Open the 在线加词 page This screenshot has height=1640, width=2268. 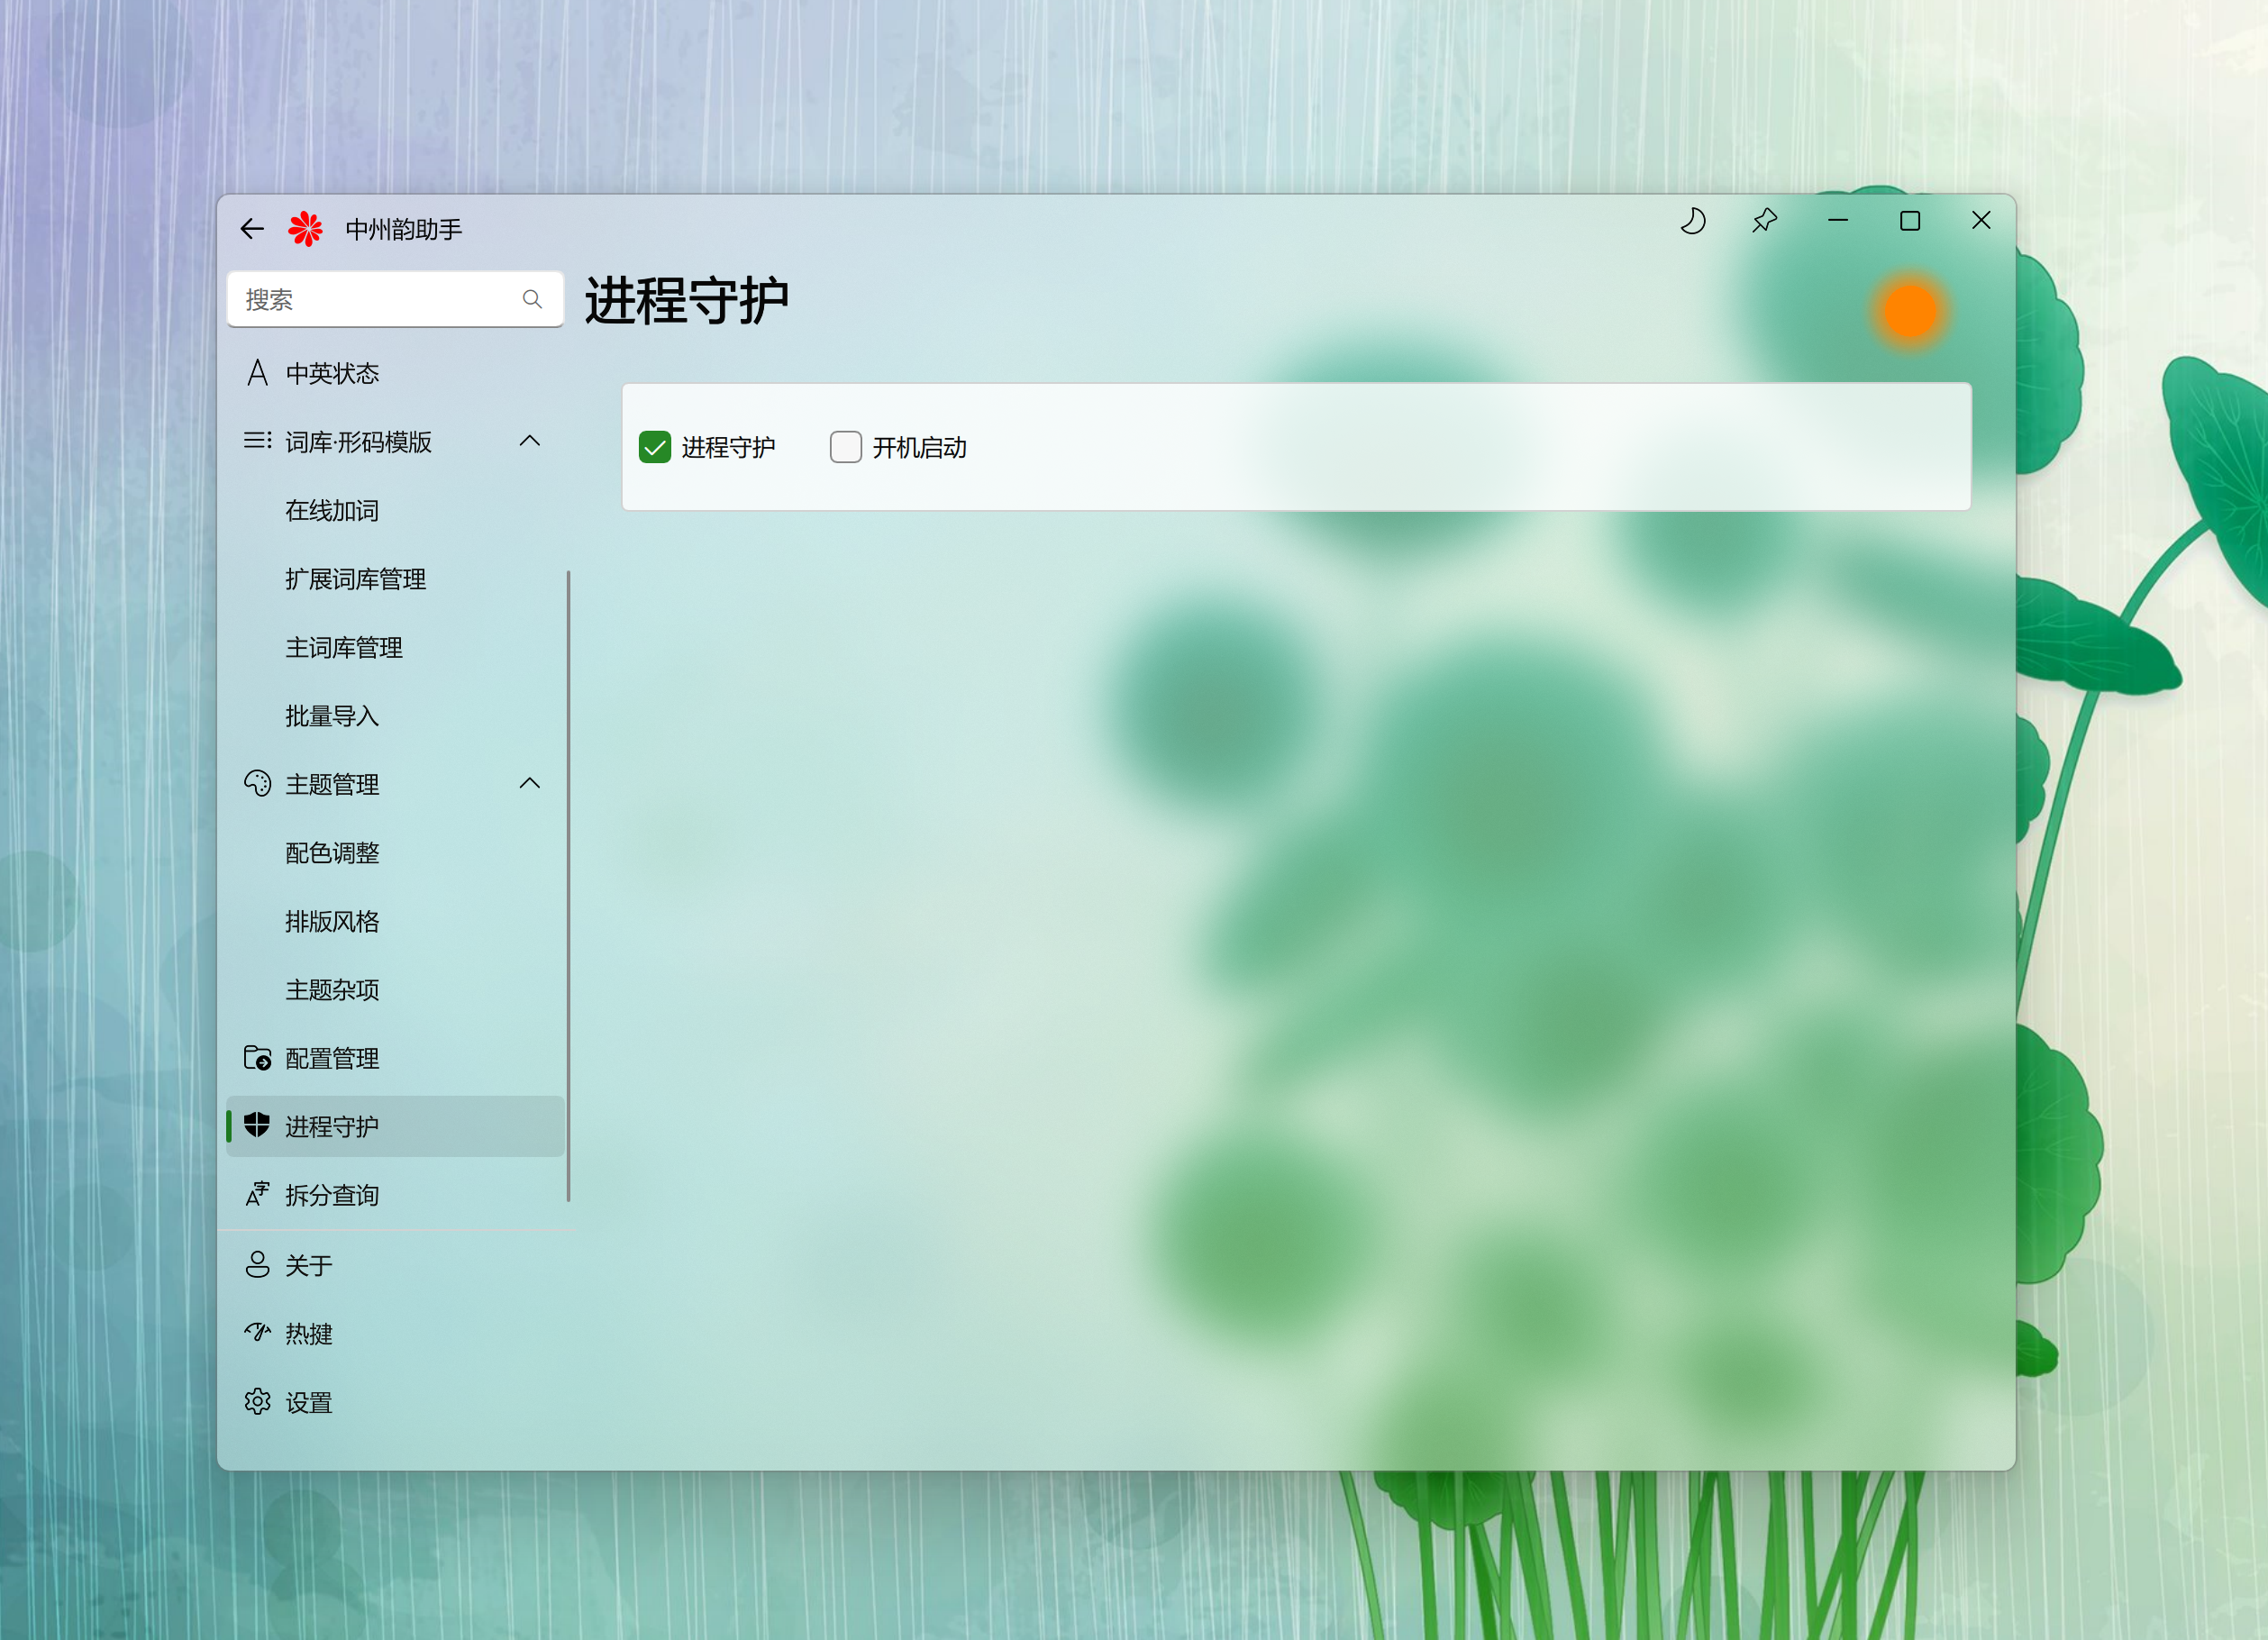pos(332,511)
